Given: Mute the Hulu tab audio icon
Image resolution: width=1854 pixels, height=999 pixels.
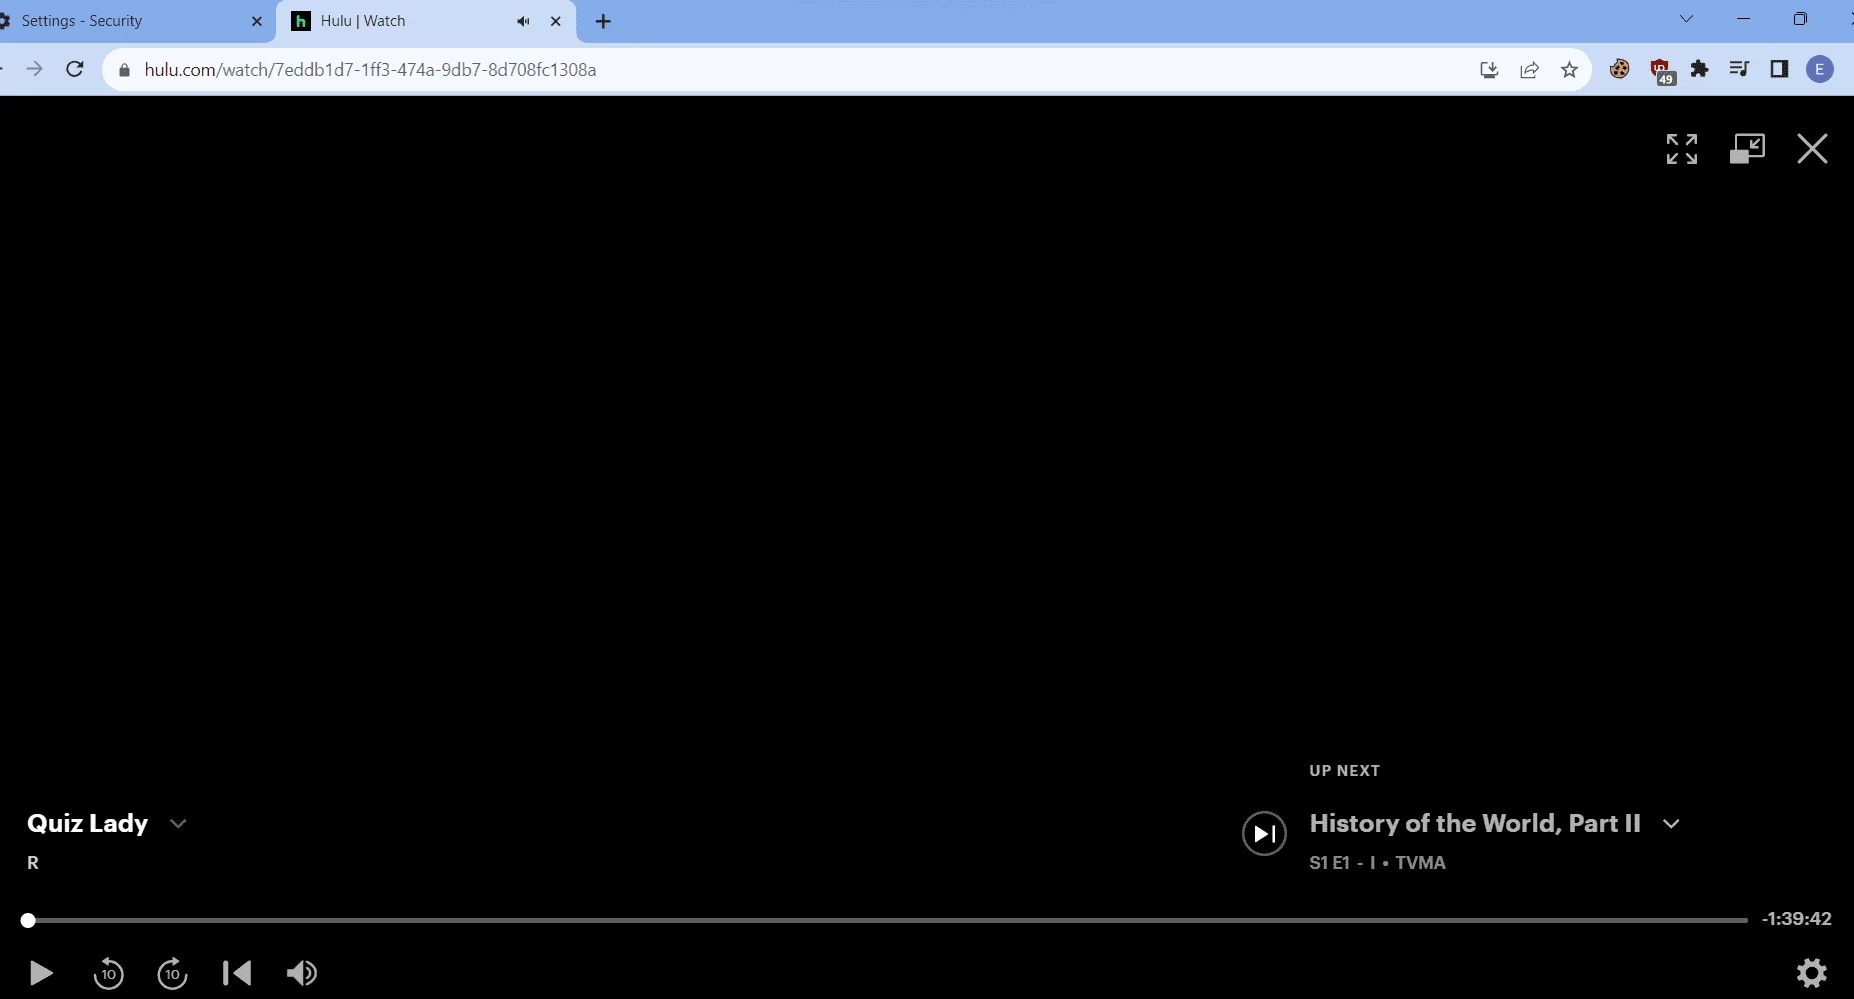Looking at the screenshot, I should click(523, 21).
